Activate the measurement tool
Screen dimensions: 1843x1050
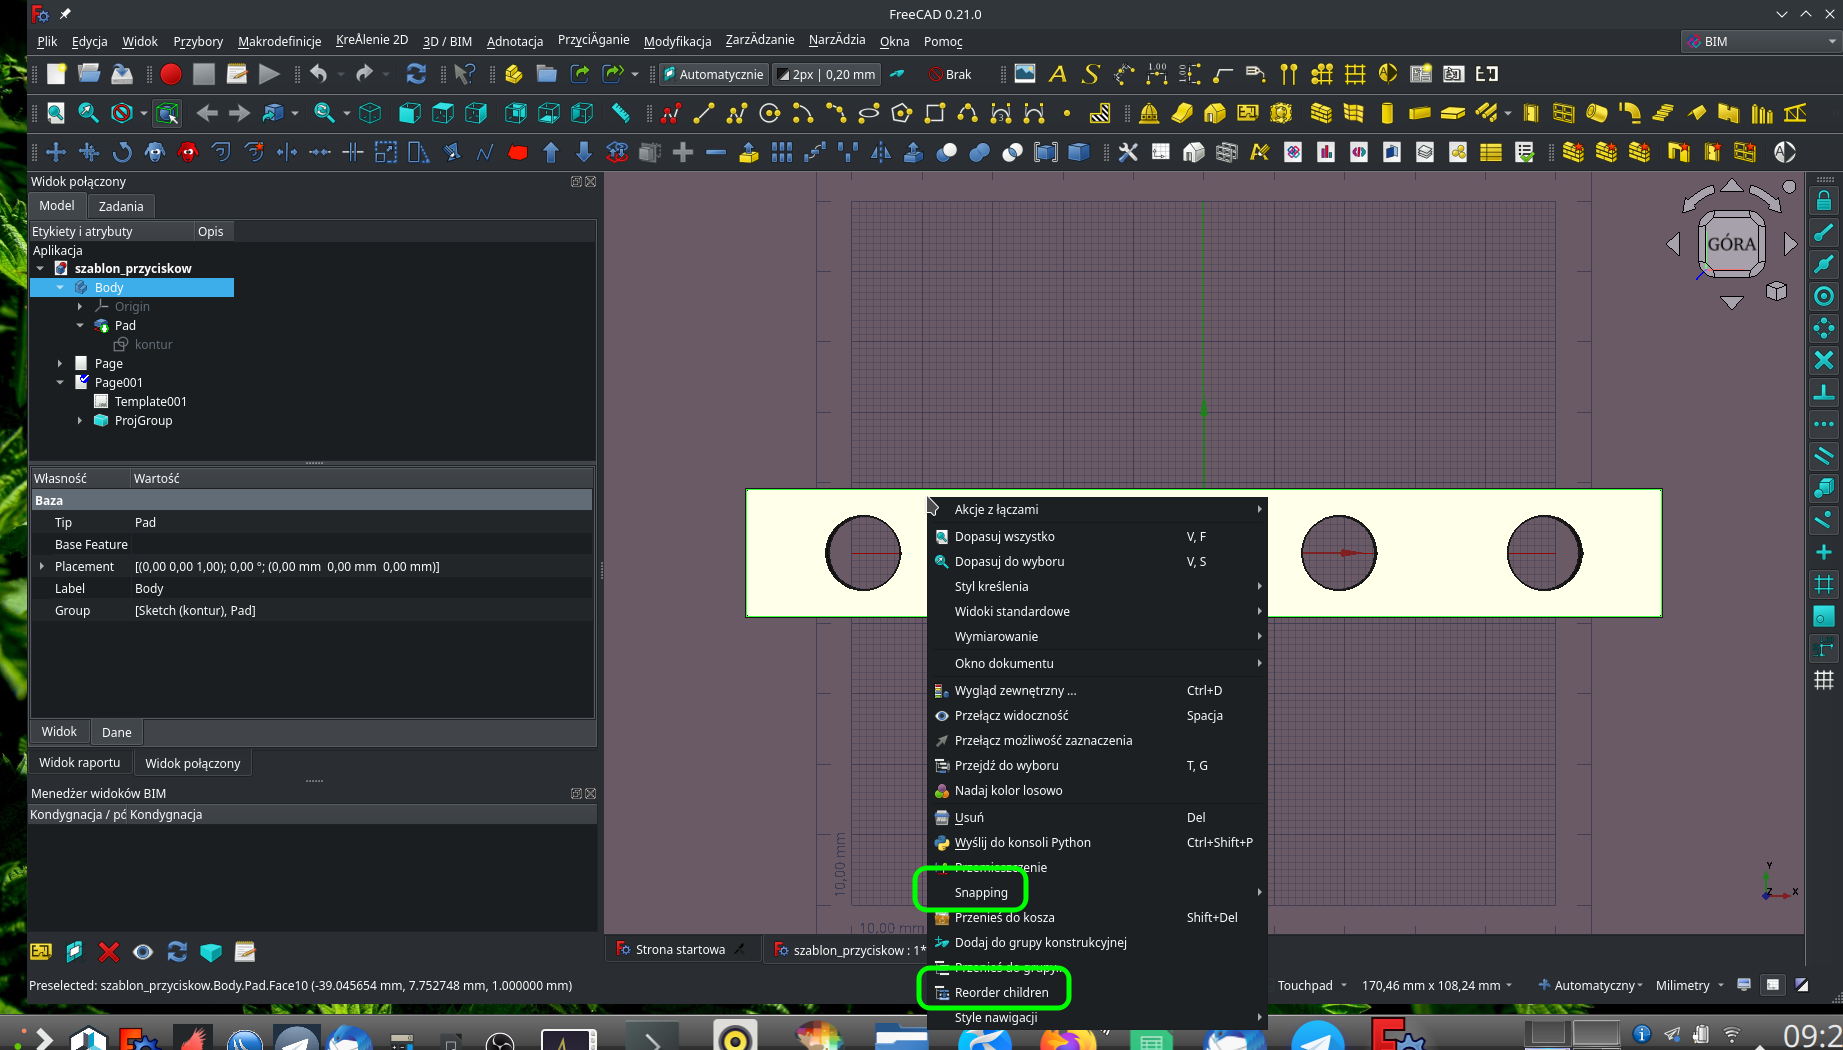pos(620,113)
